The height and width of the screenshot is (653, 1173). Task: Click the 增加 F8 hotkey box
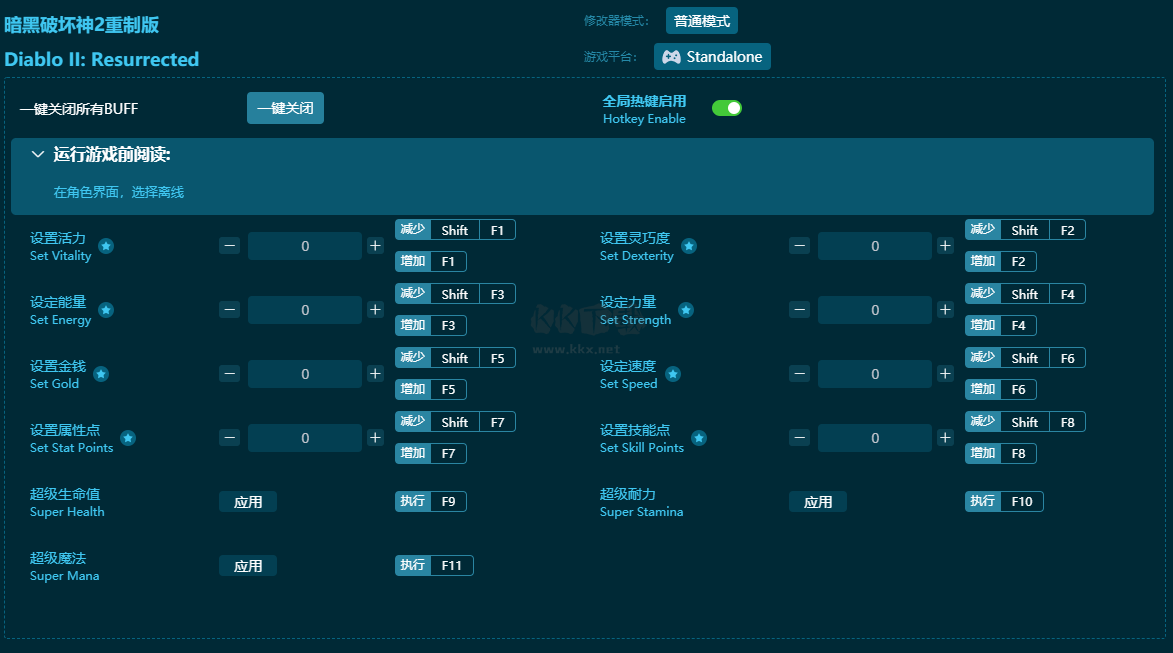coord(1001,453)
